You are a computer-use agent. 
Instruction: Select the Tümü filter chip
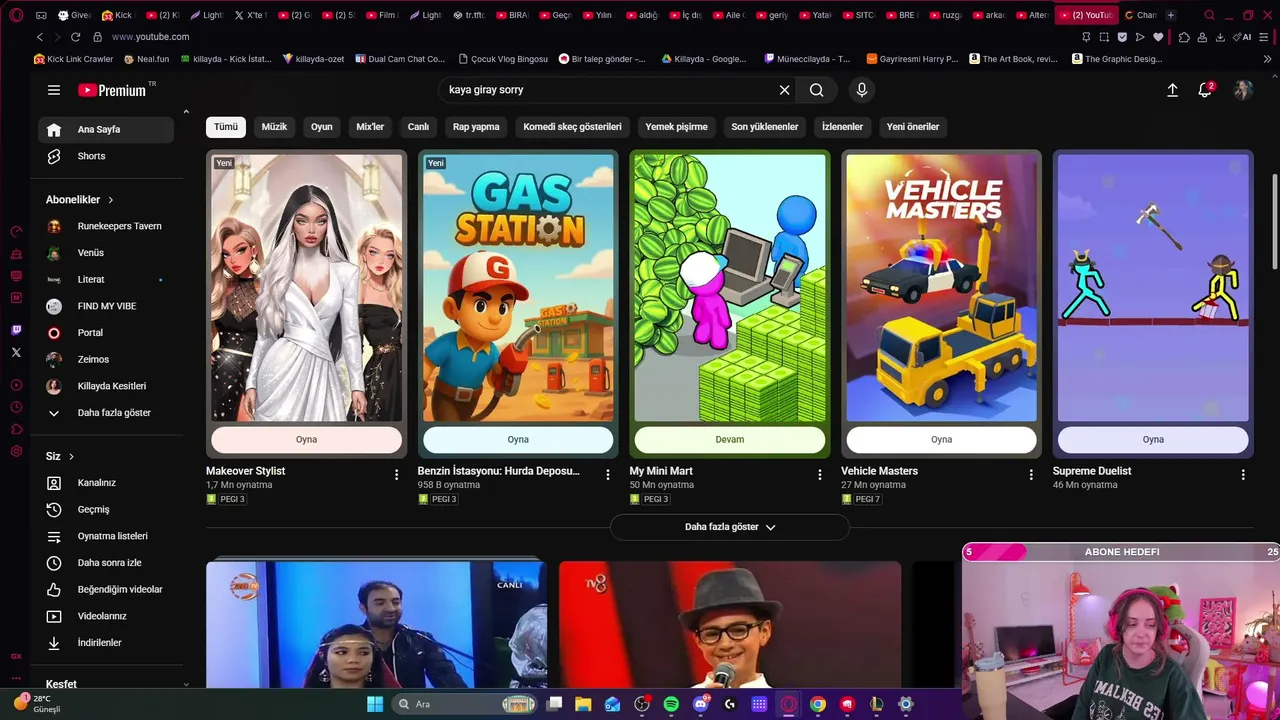[226, 127]
